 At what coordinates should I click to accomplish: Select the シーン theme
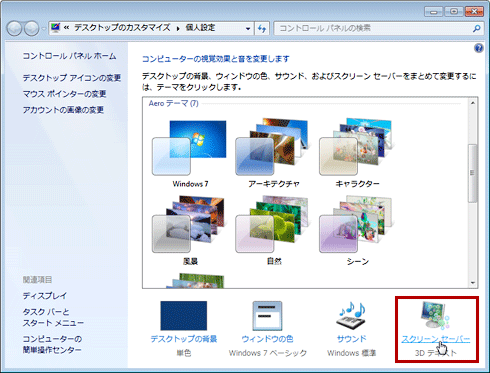pos(357,231)
